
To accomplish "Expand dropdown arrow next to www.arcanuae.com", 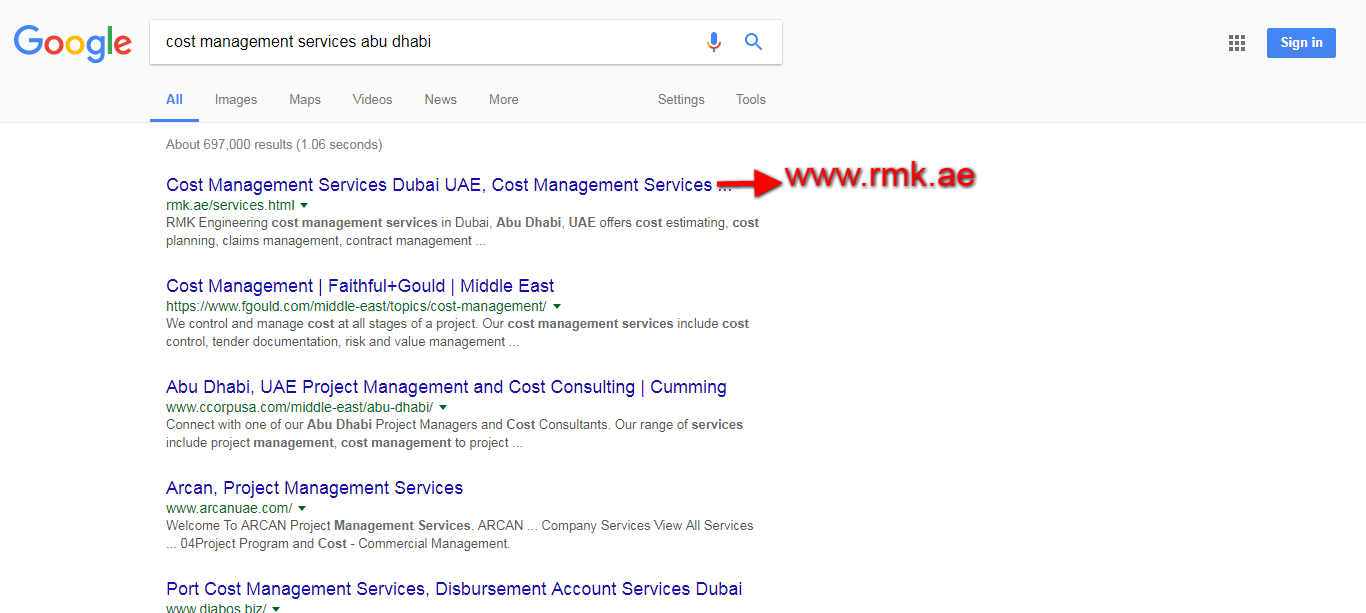I will point(302,509).
